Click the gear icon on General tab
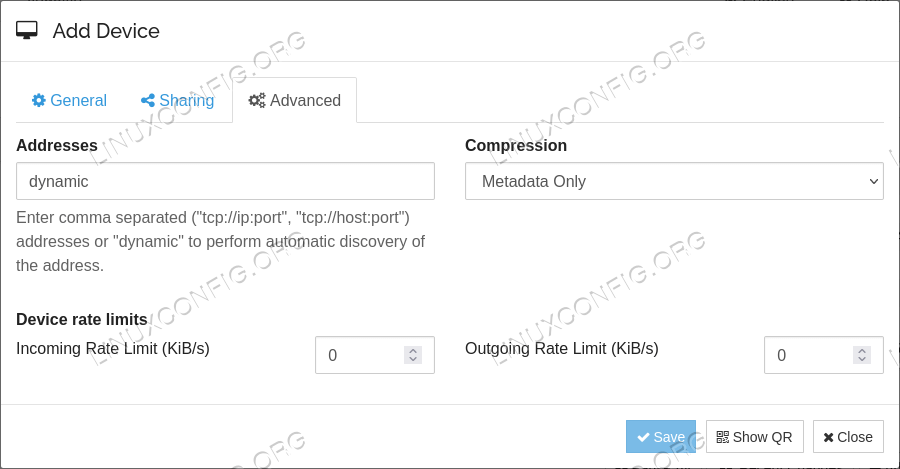Screen dimensions: 900x469 pyautogui.click(x=38, y=100)
